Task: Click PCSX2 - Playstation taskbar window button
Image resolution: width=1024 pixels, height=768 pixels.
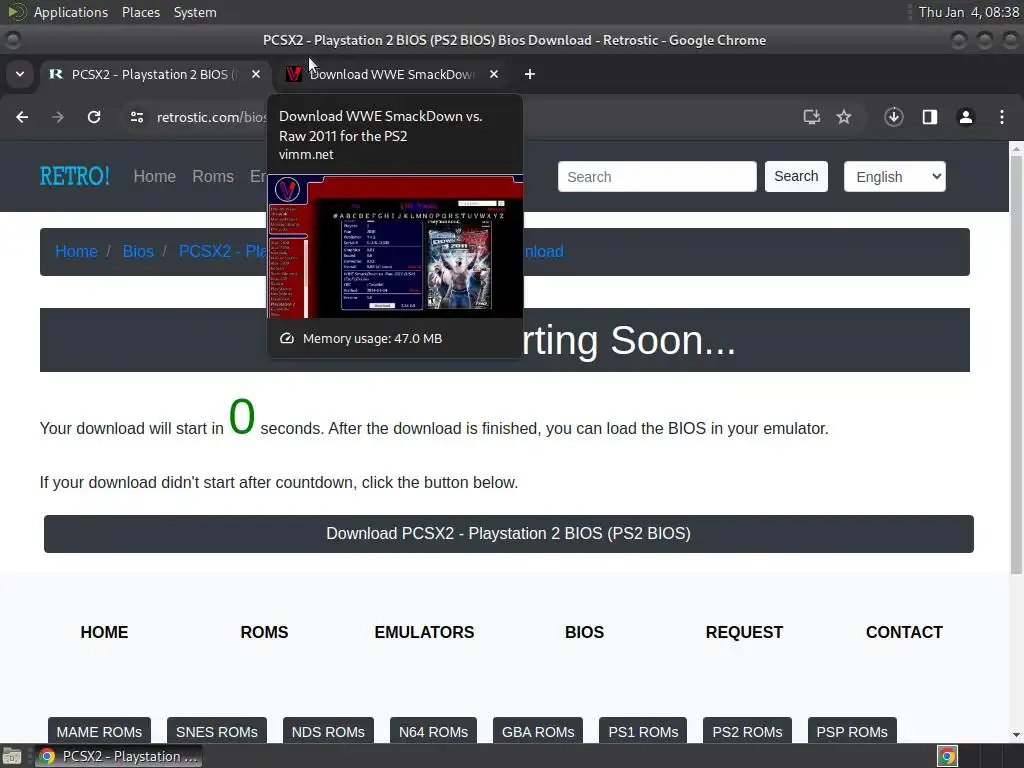Action: [x=119, y=756]
